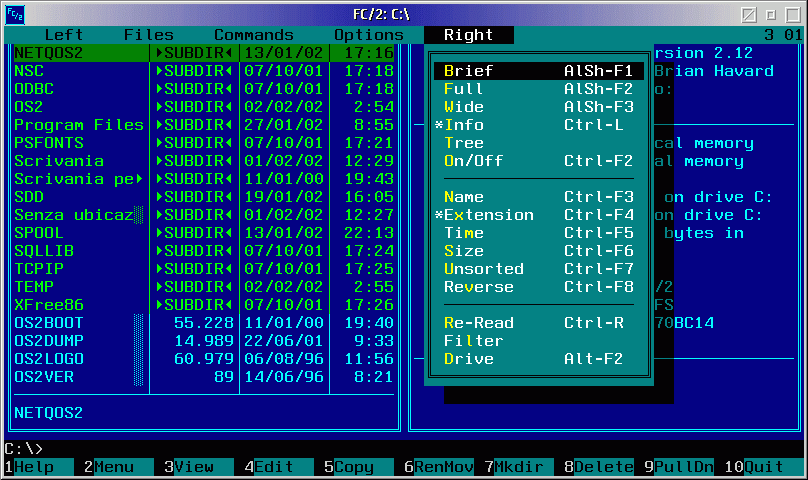The height and width of the screenshot is (480, 808).
Task: Select the NSC directory
Action: click(x=29, y=71)
